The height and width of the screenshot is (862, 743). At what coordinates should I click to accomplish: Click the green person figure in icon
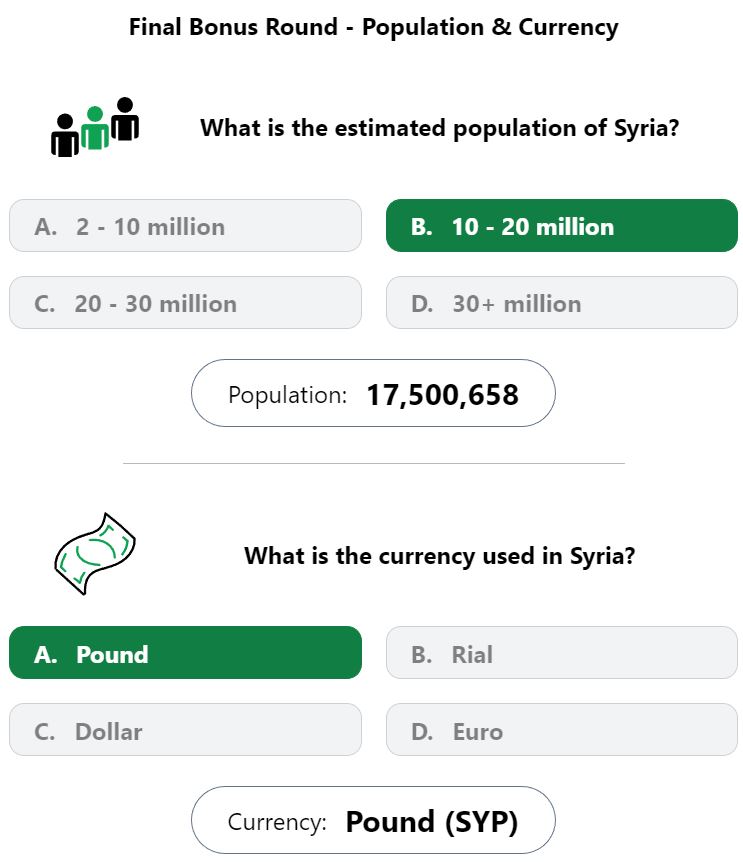[95, 128]
